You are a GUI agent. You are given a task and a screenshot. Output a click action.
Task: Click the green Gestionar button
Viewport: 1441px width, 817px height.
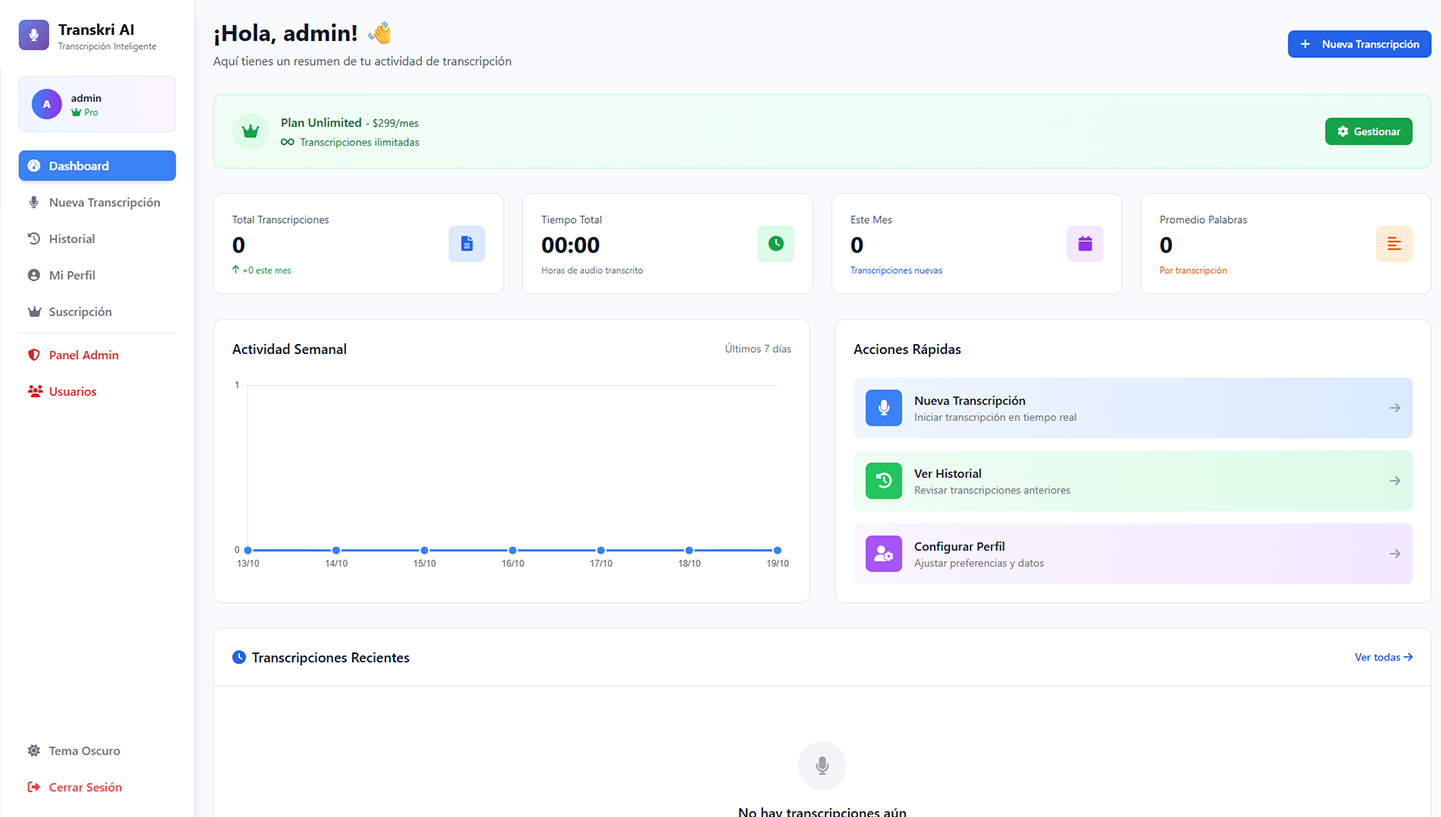pyautogui.click(x=1368, y=131)
